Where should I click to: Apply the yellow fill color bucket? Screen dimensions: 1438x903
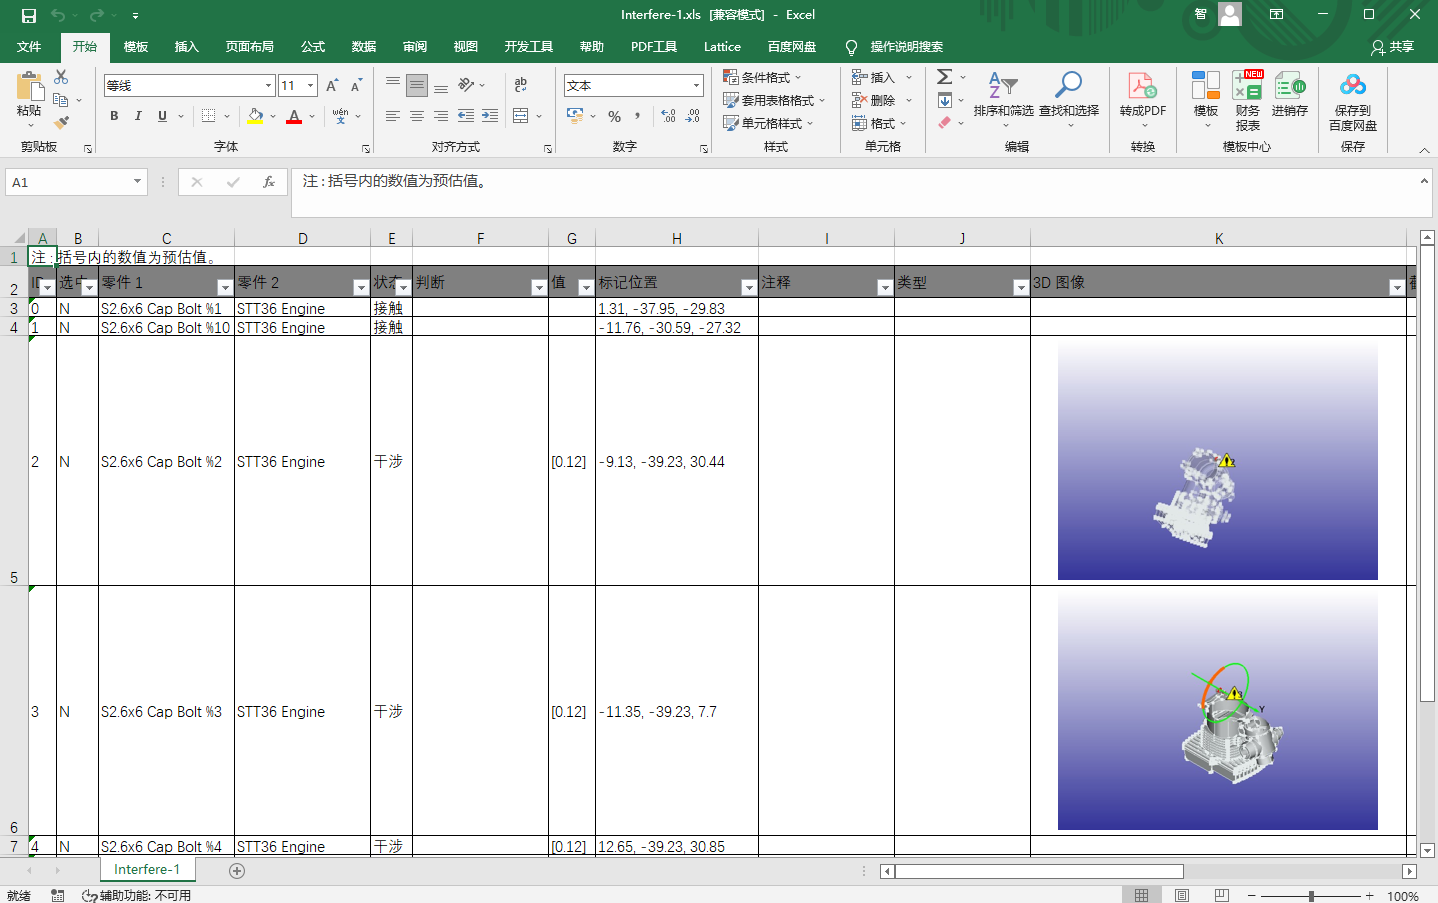(256, 116)
